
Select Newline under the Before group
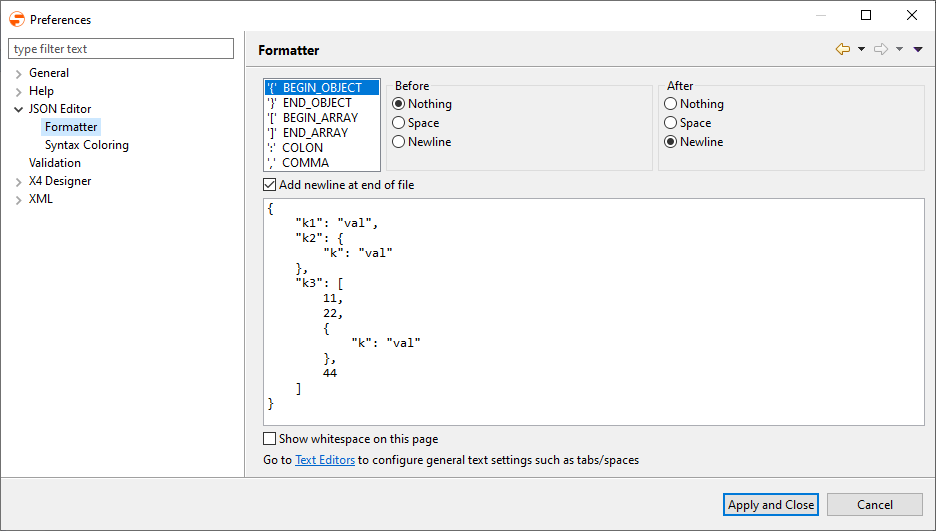pos(399,142)
